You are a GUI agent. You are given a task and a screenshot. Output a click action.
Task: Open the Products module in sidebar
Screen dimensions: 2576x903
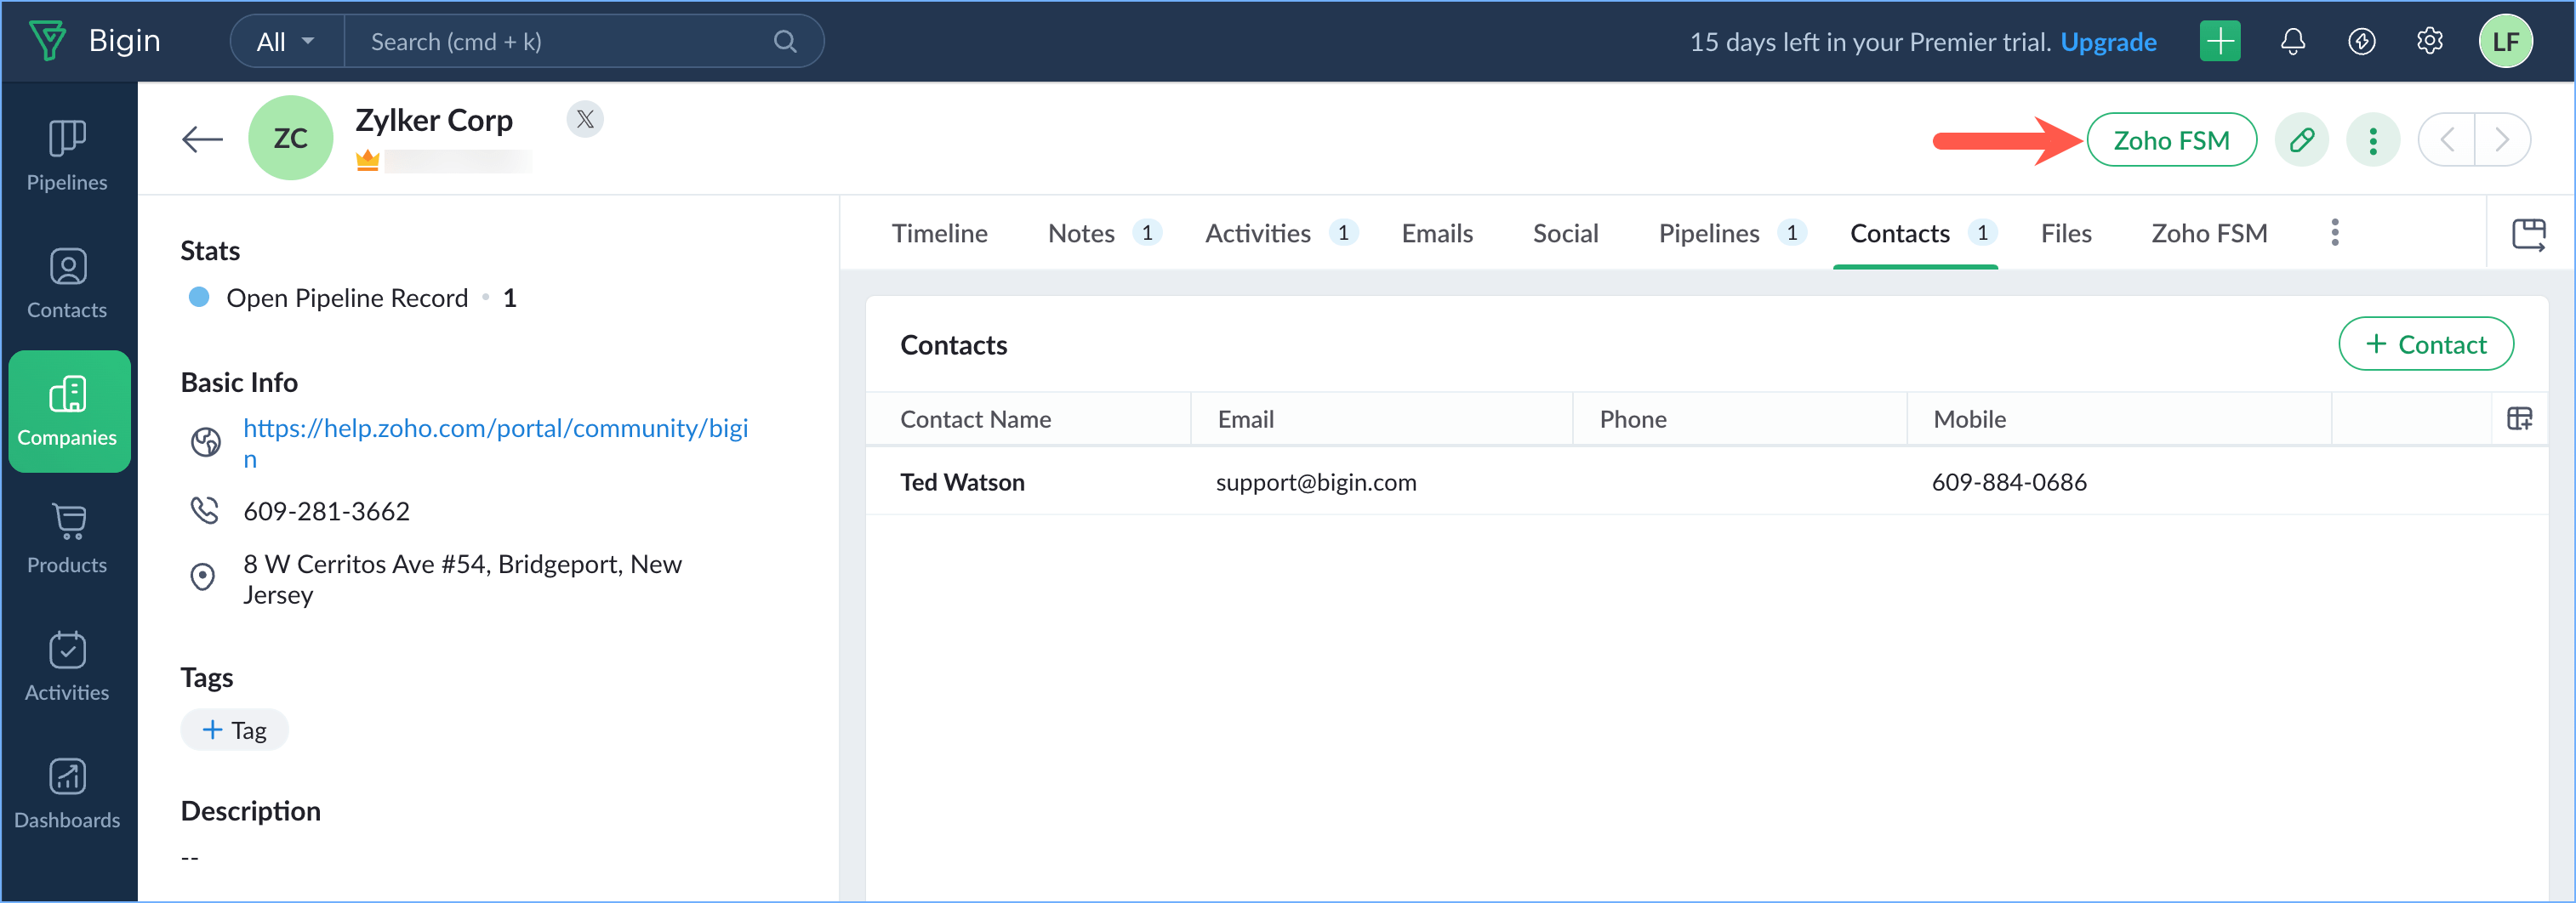pyautogui.click(x=67, y=539)
